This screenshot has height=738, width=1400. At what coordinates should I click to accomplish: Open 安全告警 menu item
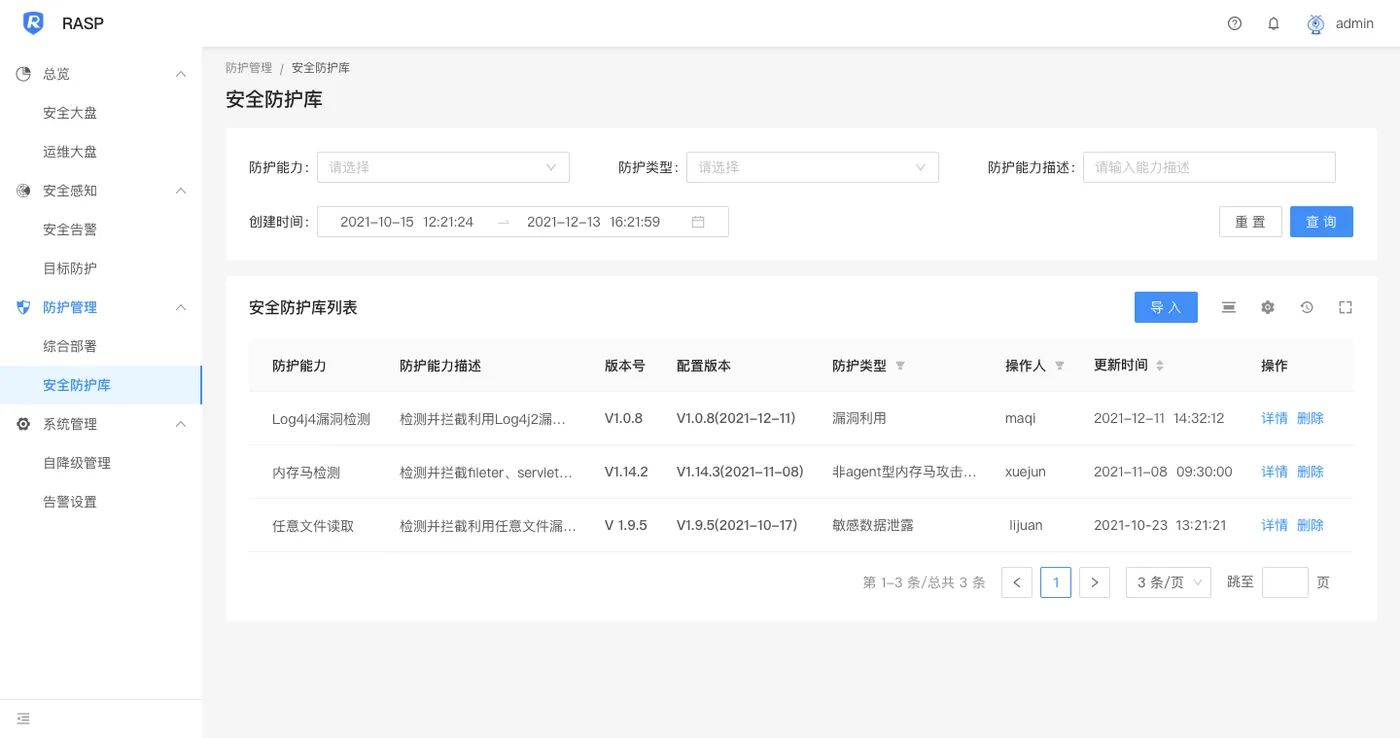pos(70,229)
